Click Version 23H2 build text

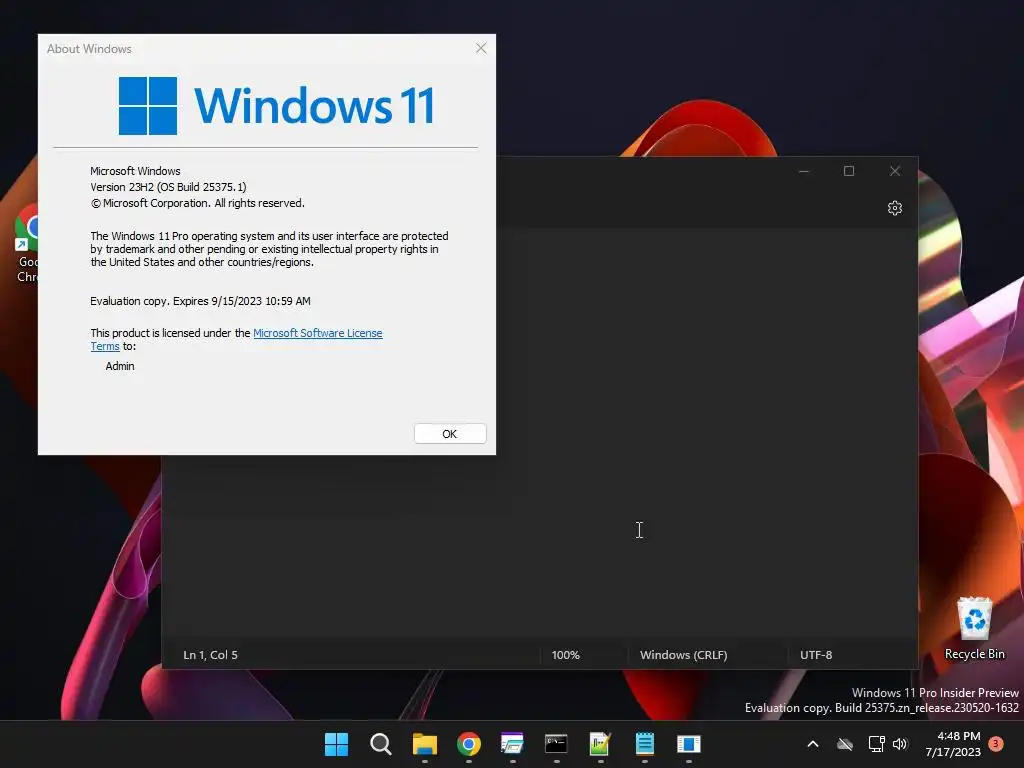pyautogui.click(x=168, y=187)
